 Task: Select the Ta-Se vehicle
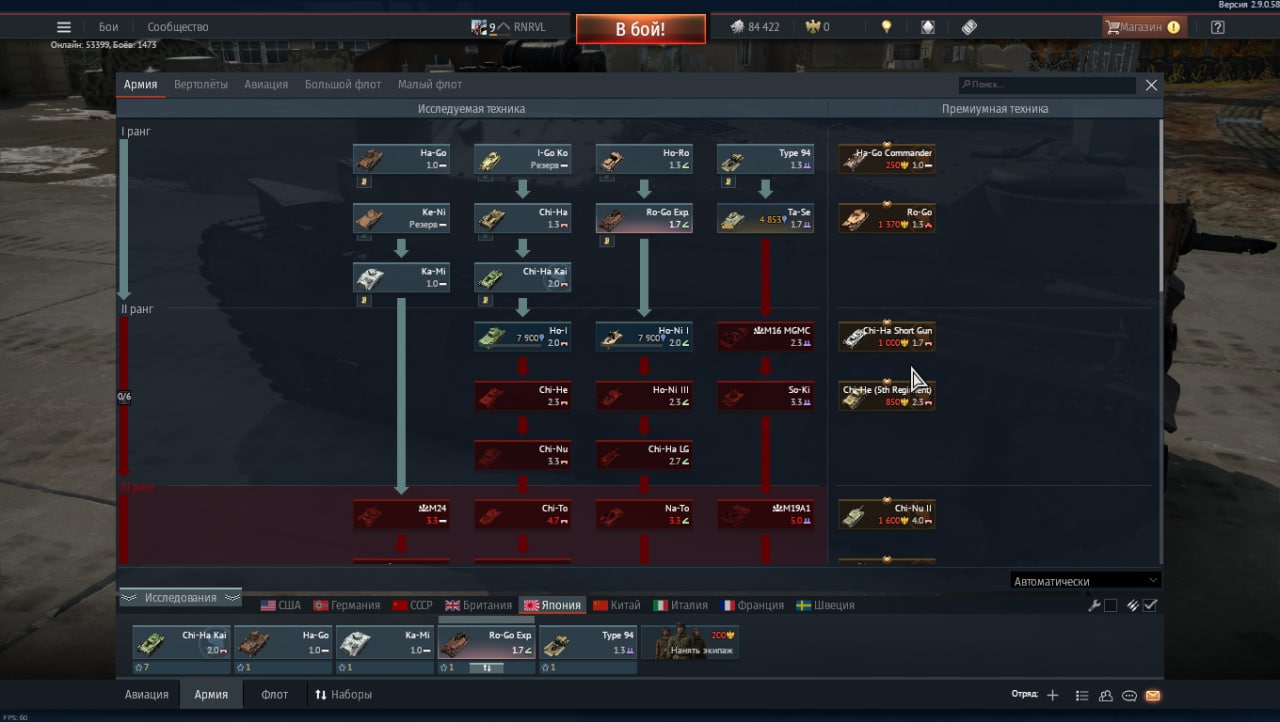tap(765, 219)
